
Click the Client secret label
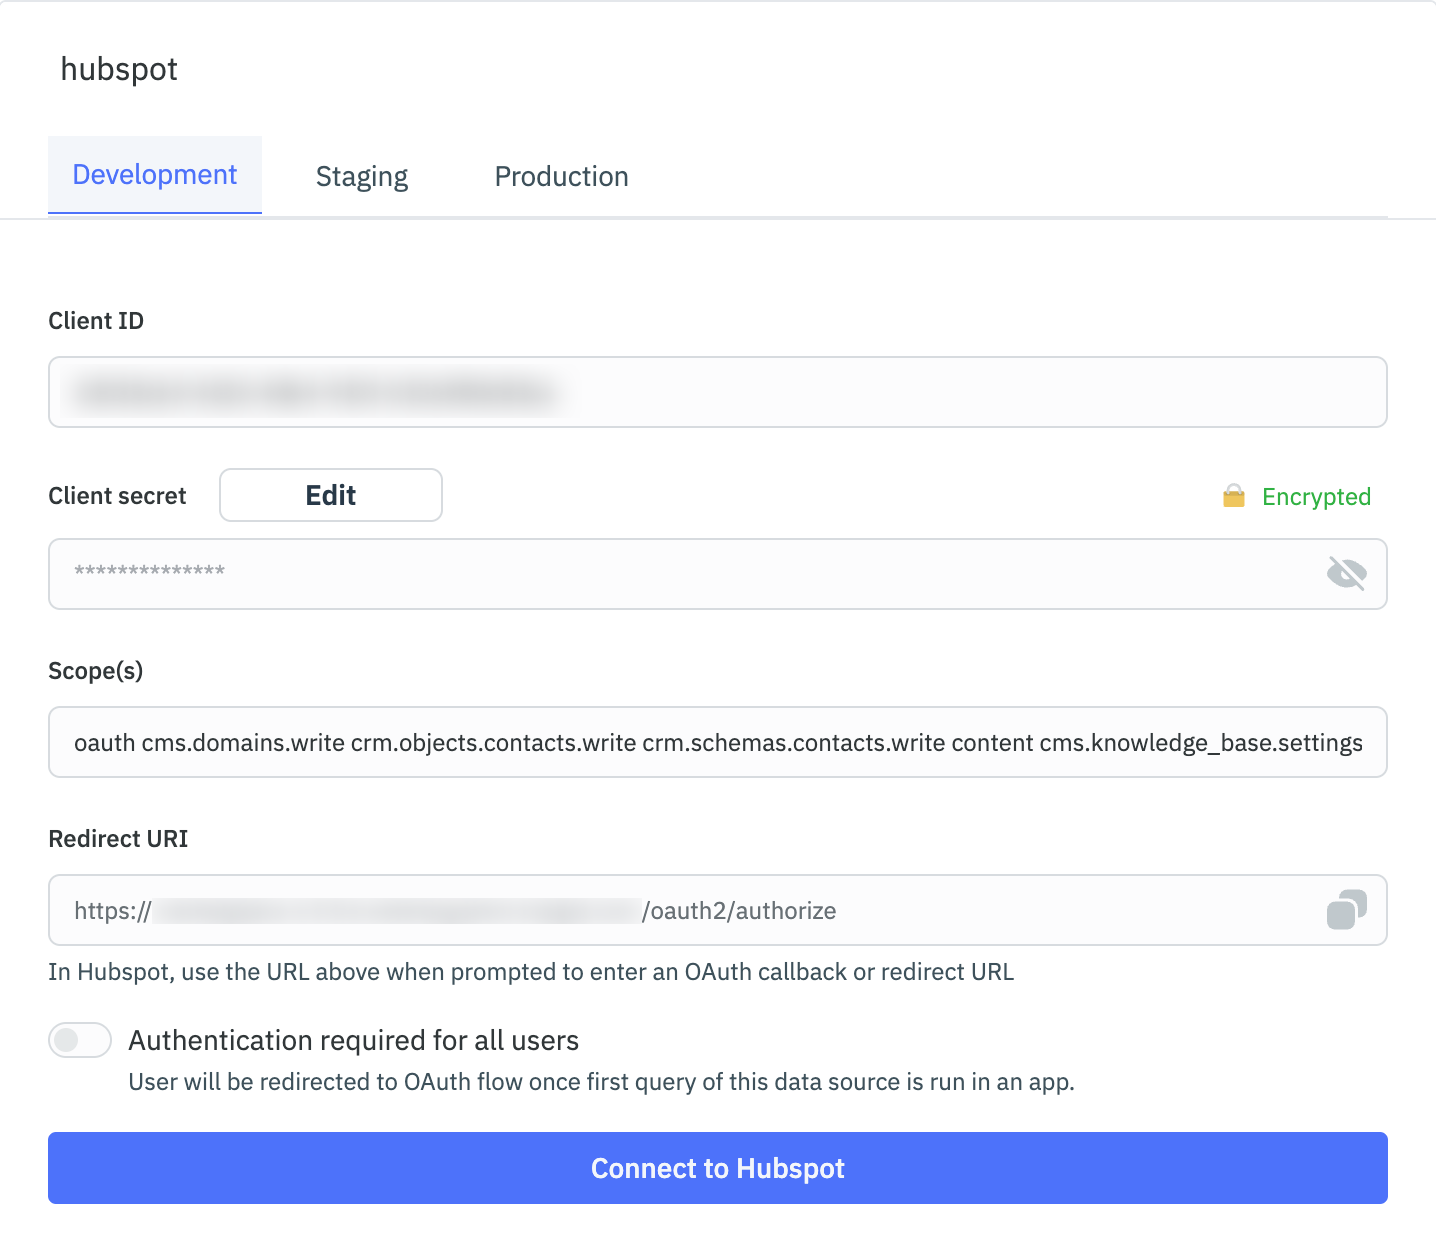pyautogui.click(x=117, y=496)
